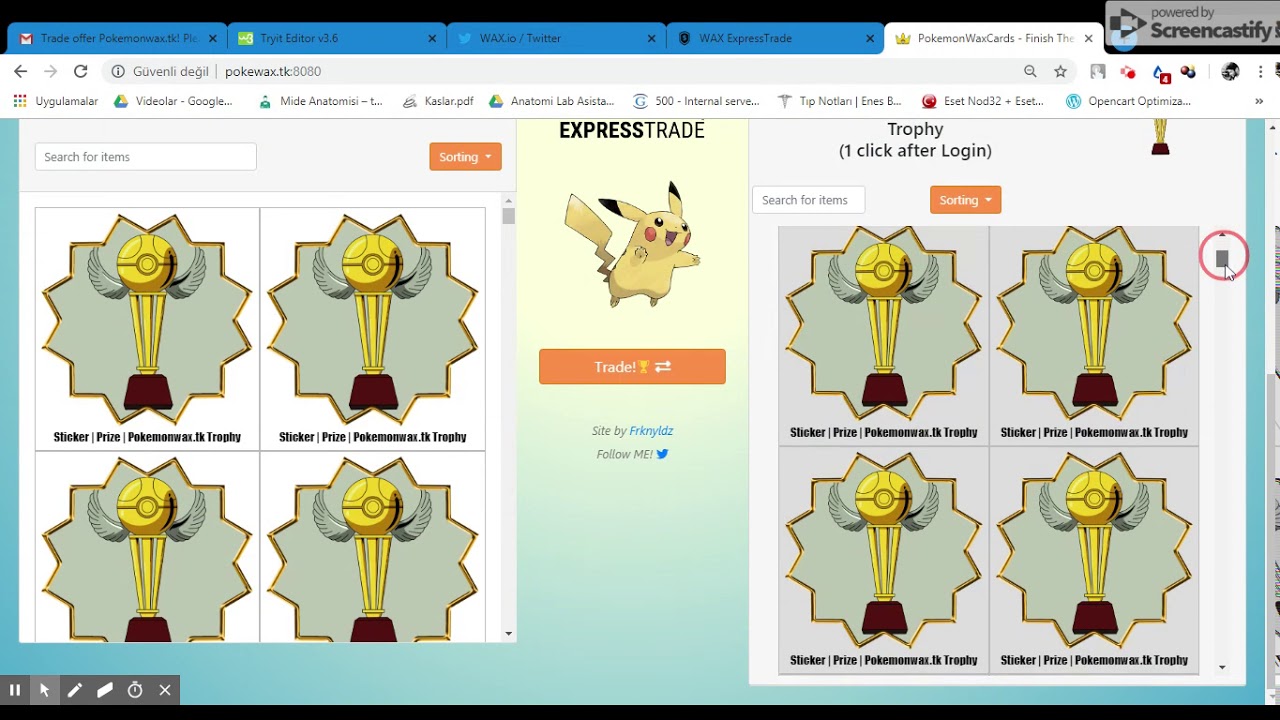The image size is (1280, 720).
Task: Open the right inventory Sorting dropdown
Action: [x=965, y=200]
